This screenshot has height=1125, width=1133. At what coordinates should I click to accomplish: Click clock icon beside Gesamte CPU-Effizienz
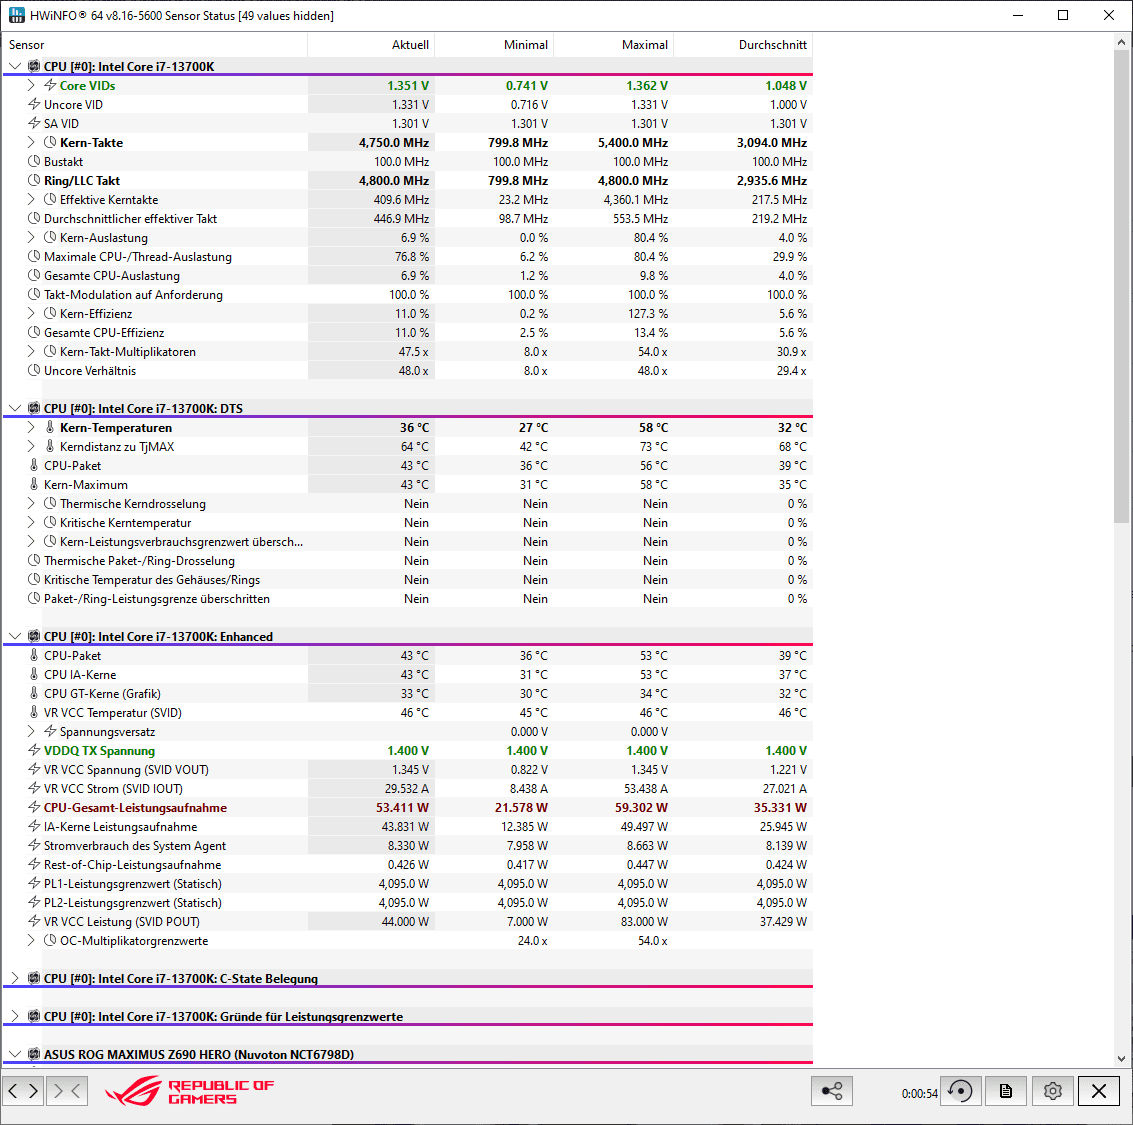(x=34, y=332)
